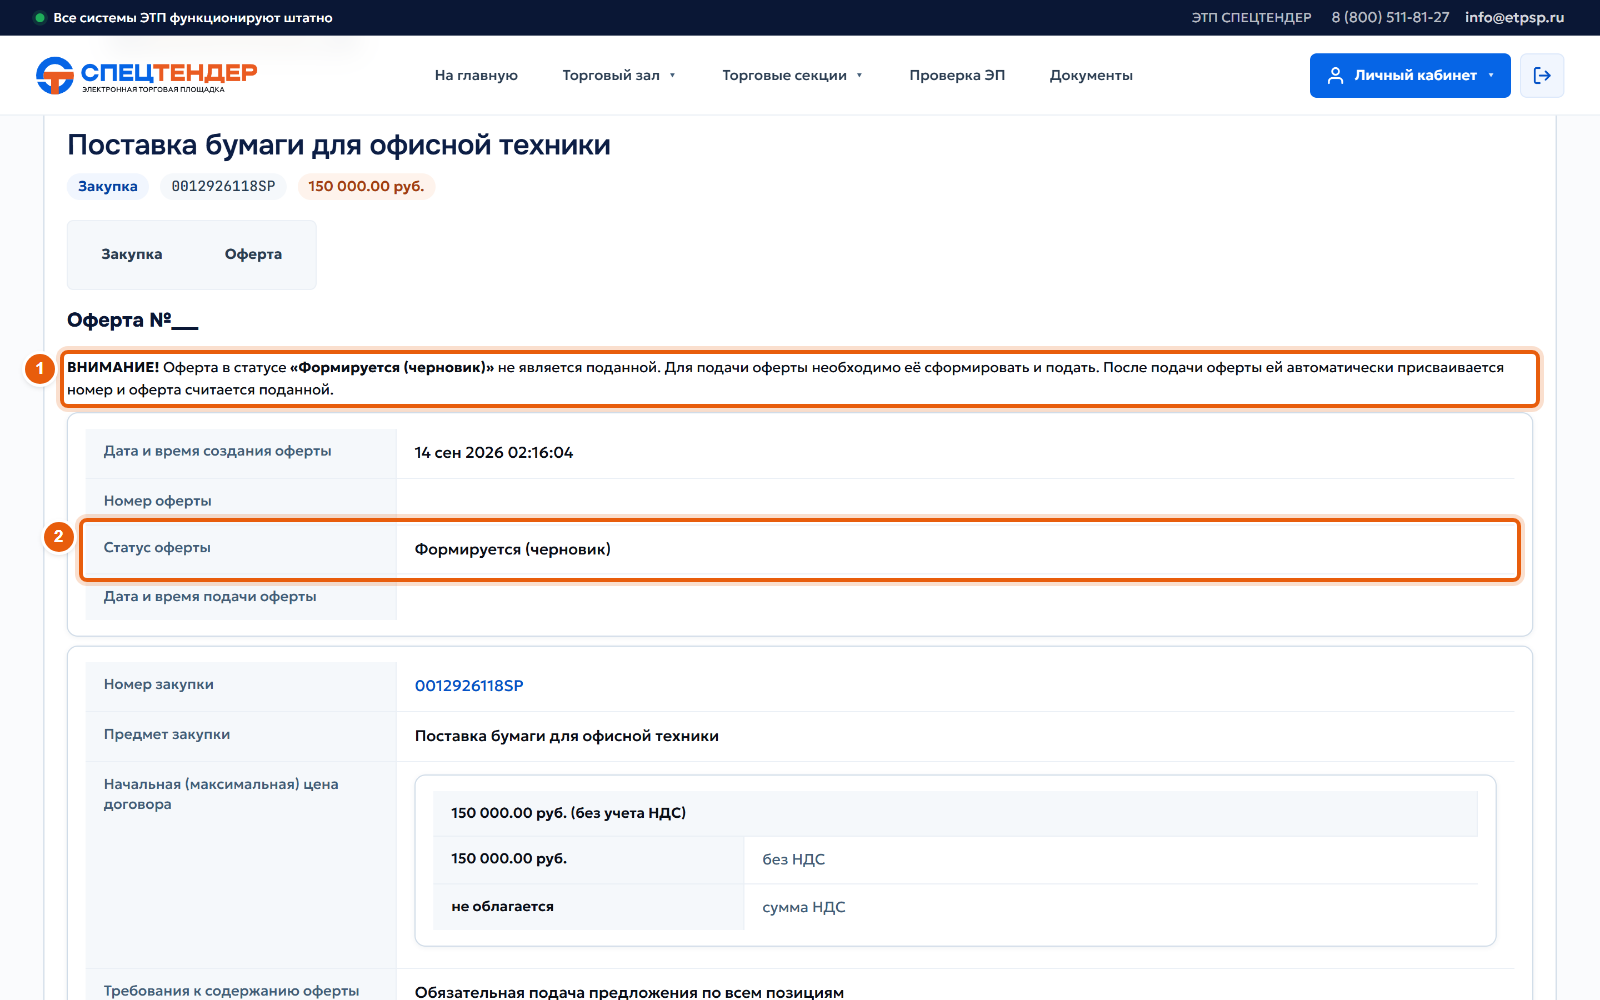Click the Номер оферты label
This screenshot has width=1600, height=1000.
[158, 501]
